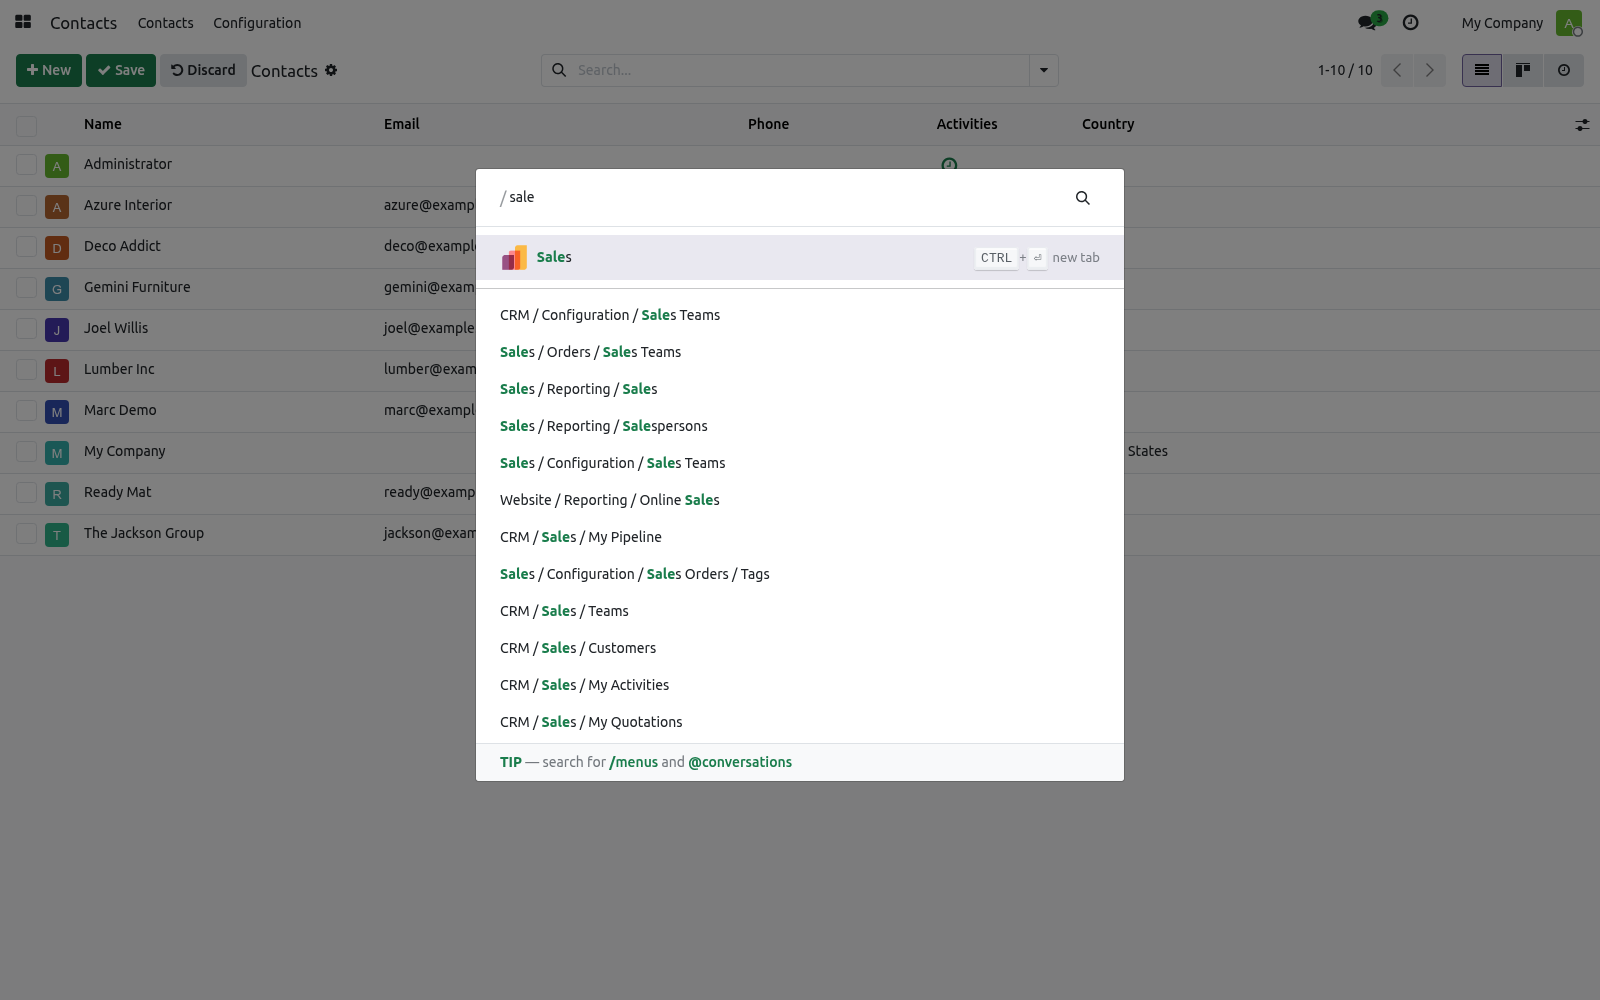Choose Sales / Orders / Sales Teams
Screen dimensions: 1600x1000
click(x=800, y=352)
